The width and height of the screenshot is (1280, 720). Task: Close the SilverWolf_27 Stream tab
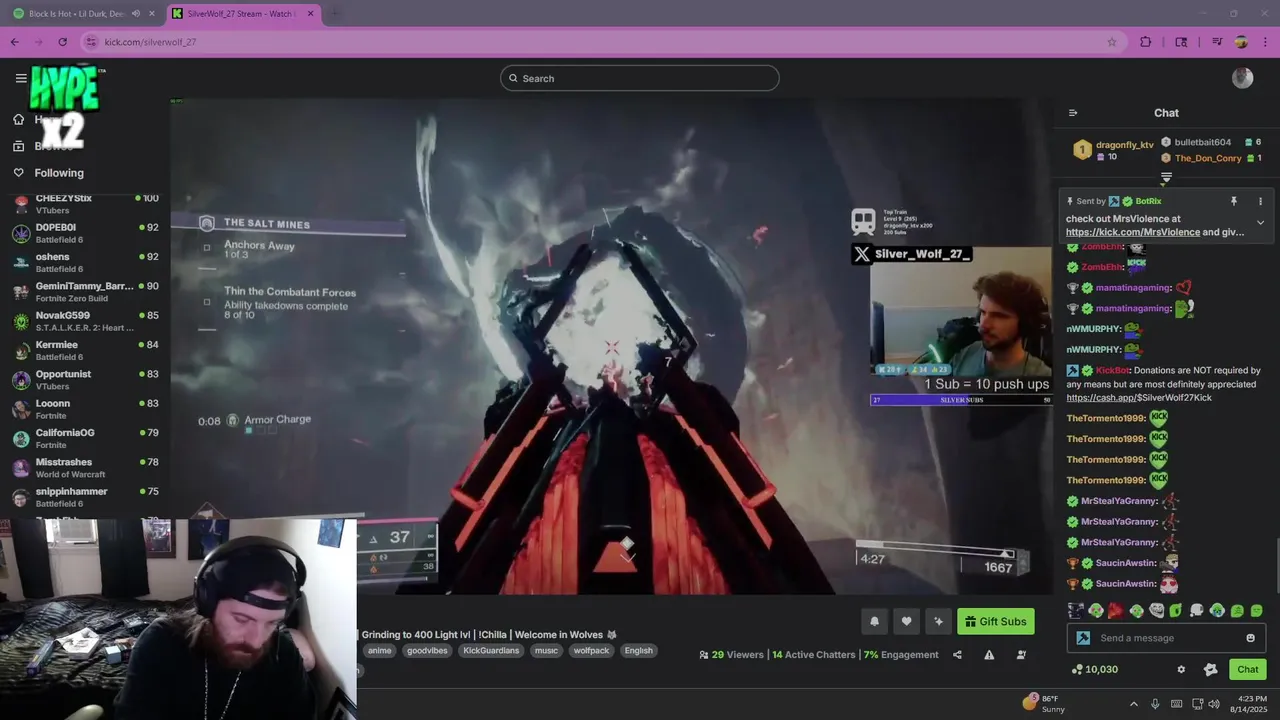(310, 14)
